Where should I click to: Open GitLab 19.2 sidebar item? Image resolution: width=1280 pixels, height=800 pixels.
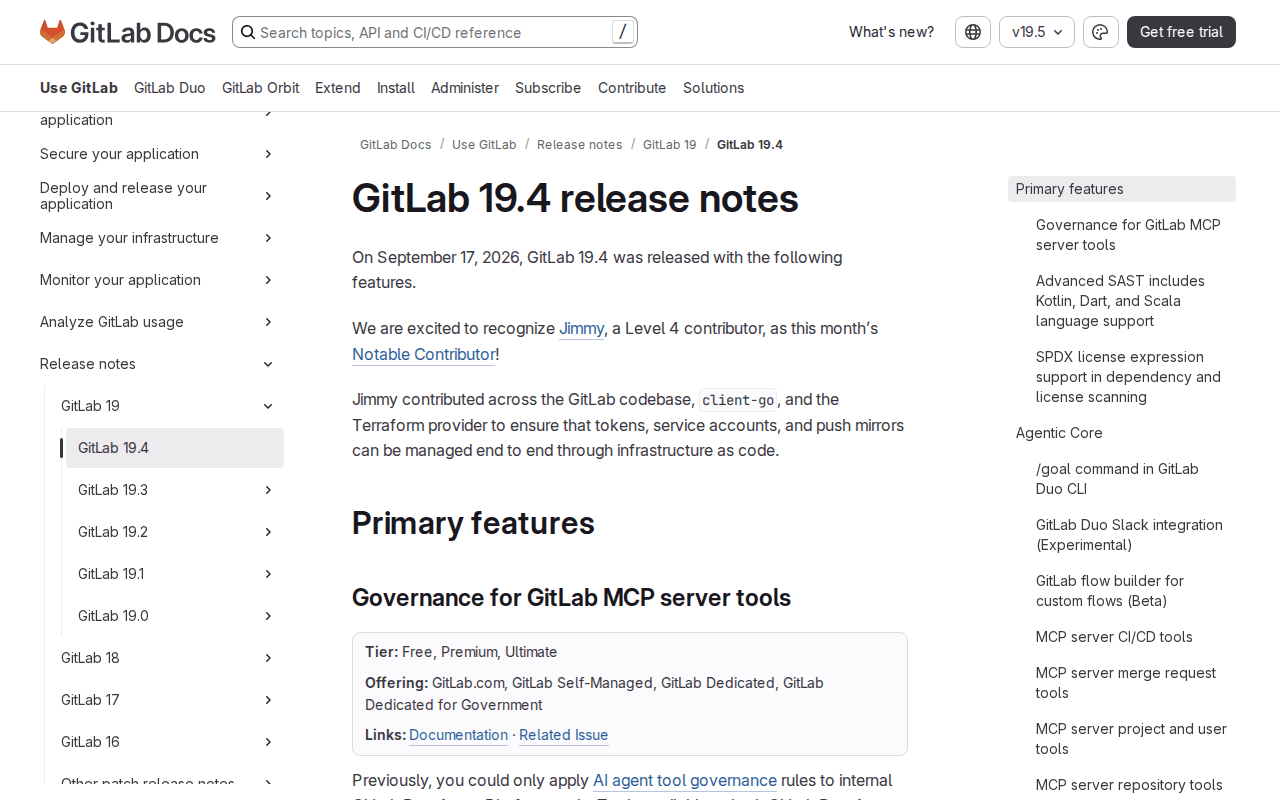click(x=113, y=532)
